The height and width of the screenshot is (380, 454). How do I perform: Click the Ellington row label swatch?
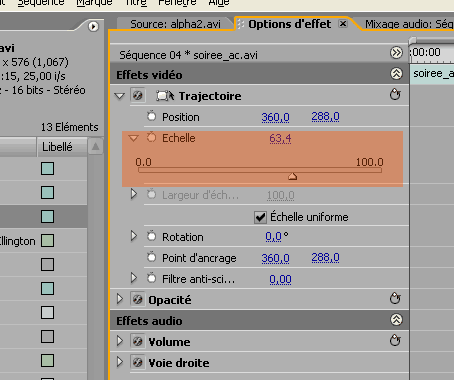pos(47,241)
